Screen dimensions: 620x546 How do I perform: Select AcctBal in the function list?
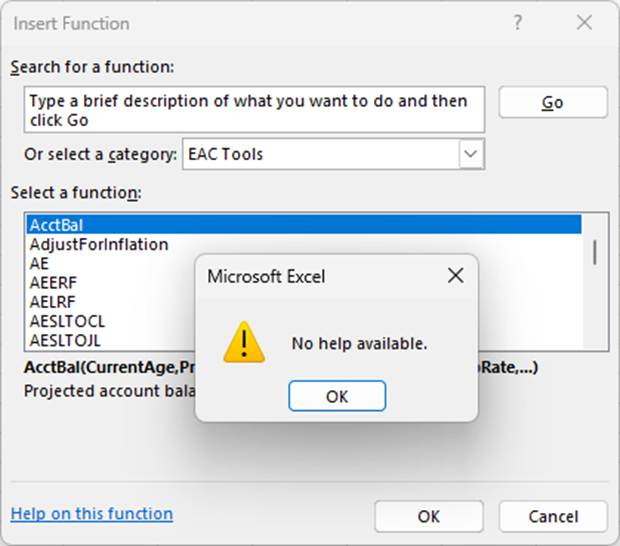click(x=304, y=225)
